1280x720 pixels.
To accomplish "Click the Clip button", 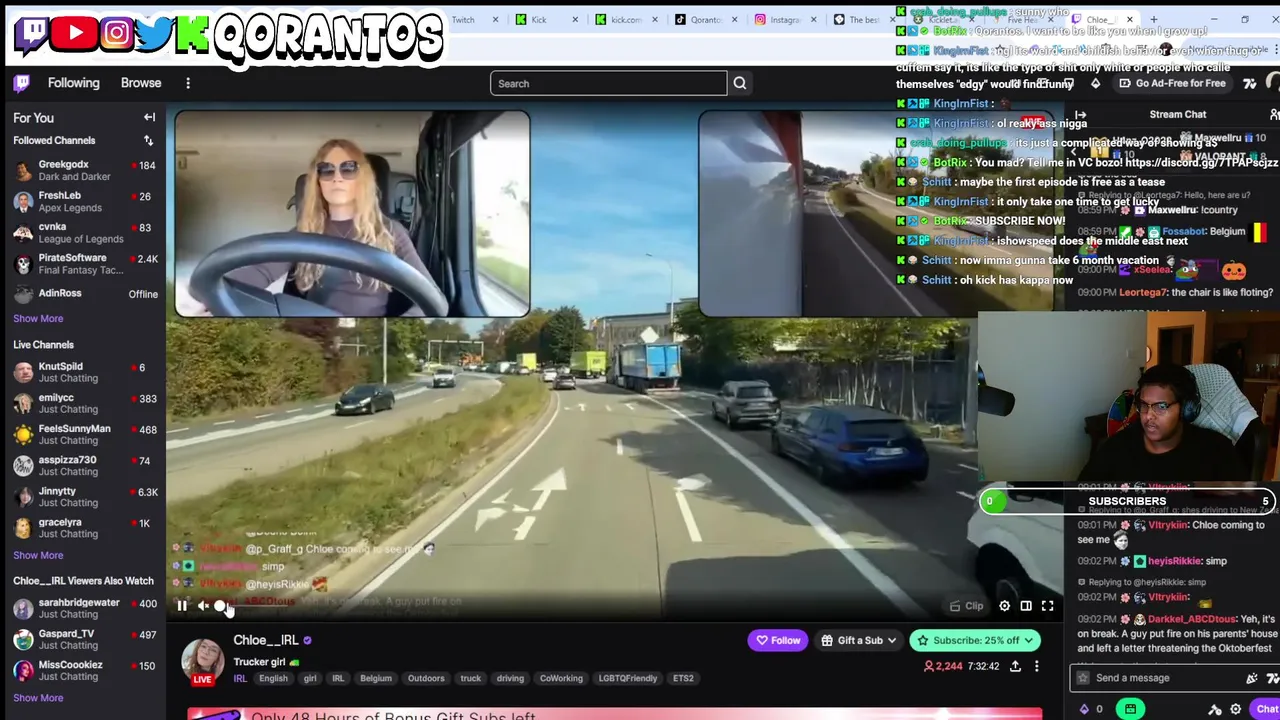I will [x=967, y=606].
